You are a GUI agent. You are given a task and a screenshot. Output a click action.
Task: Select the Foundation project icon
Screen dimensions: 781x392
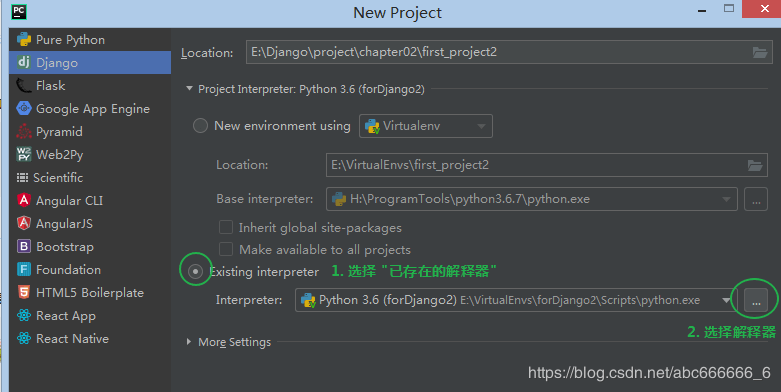(x=24, y=269)
